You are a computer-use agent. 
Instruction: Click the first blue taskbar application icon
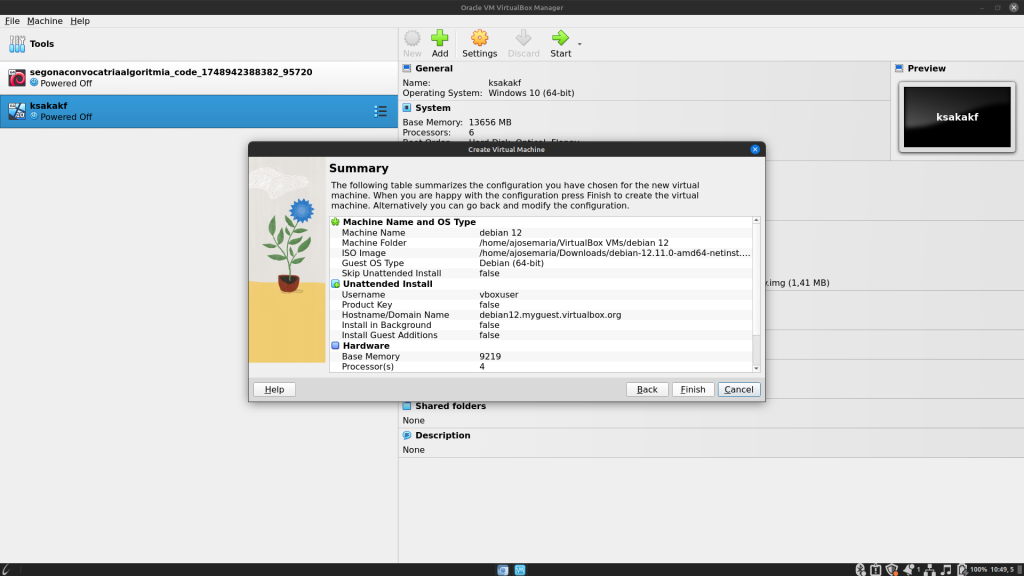pyautogui.click(x=502, y=569)
